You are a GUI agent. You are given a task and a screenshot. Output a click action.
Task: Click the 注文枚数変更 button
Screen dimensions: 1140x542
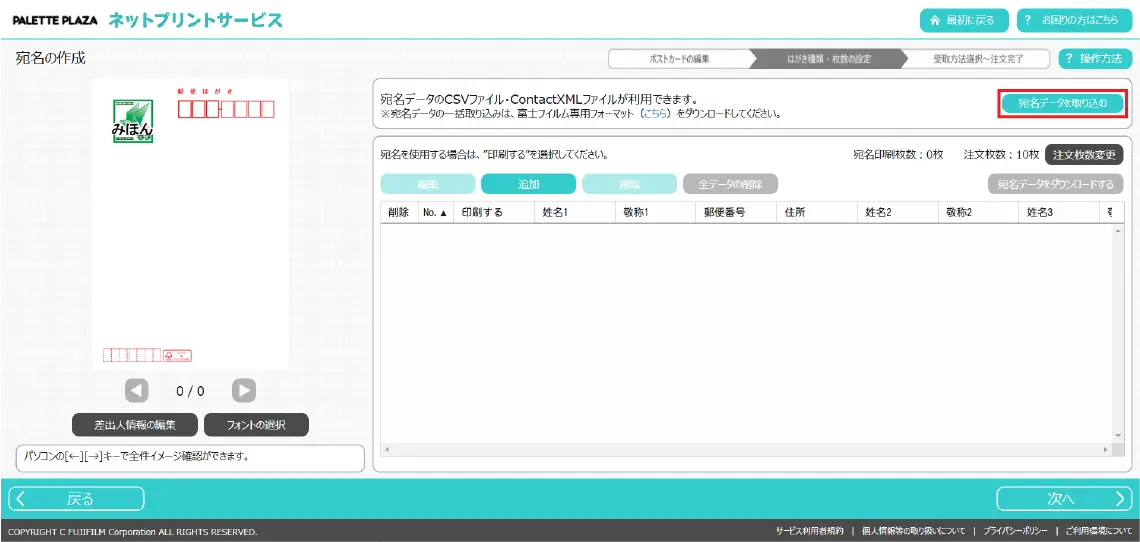pos(1084,155)
